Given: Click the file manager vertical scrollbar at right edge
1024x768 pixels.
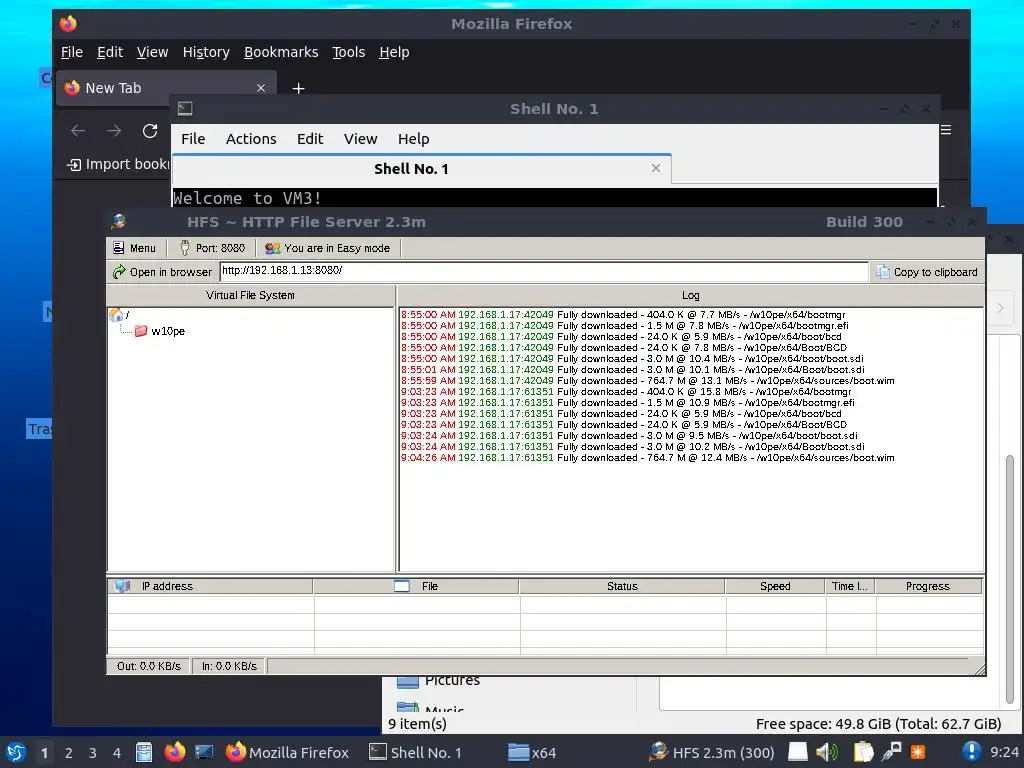Looking at the screenshot, I should coord(1010,580).
